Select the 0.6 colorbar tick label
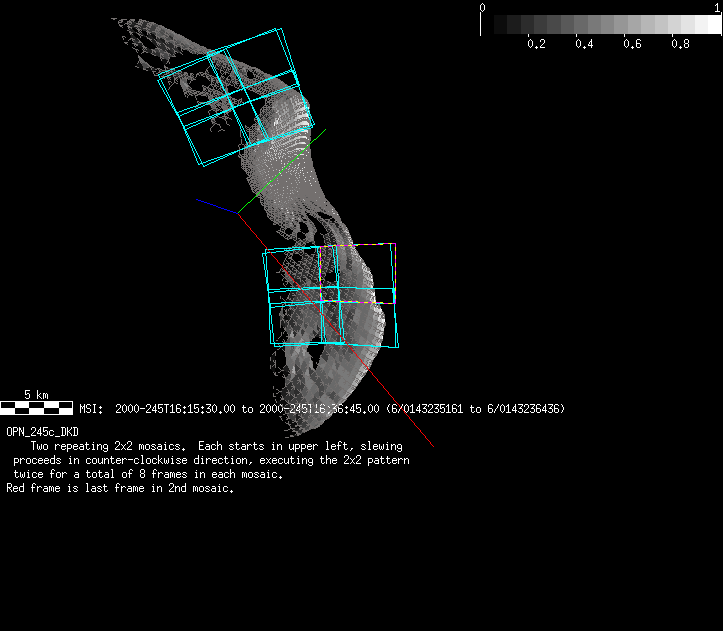 pyautogui.click(x=632, y=45)
